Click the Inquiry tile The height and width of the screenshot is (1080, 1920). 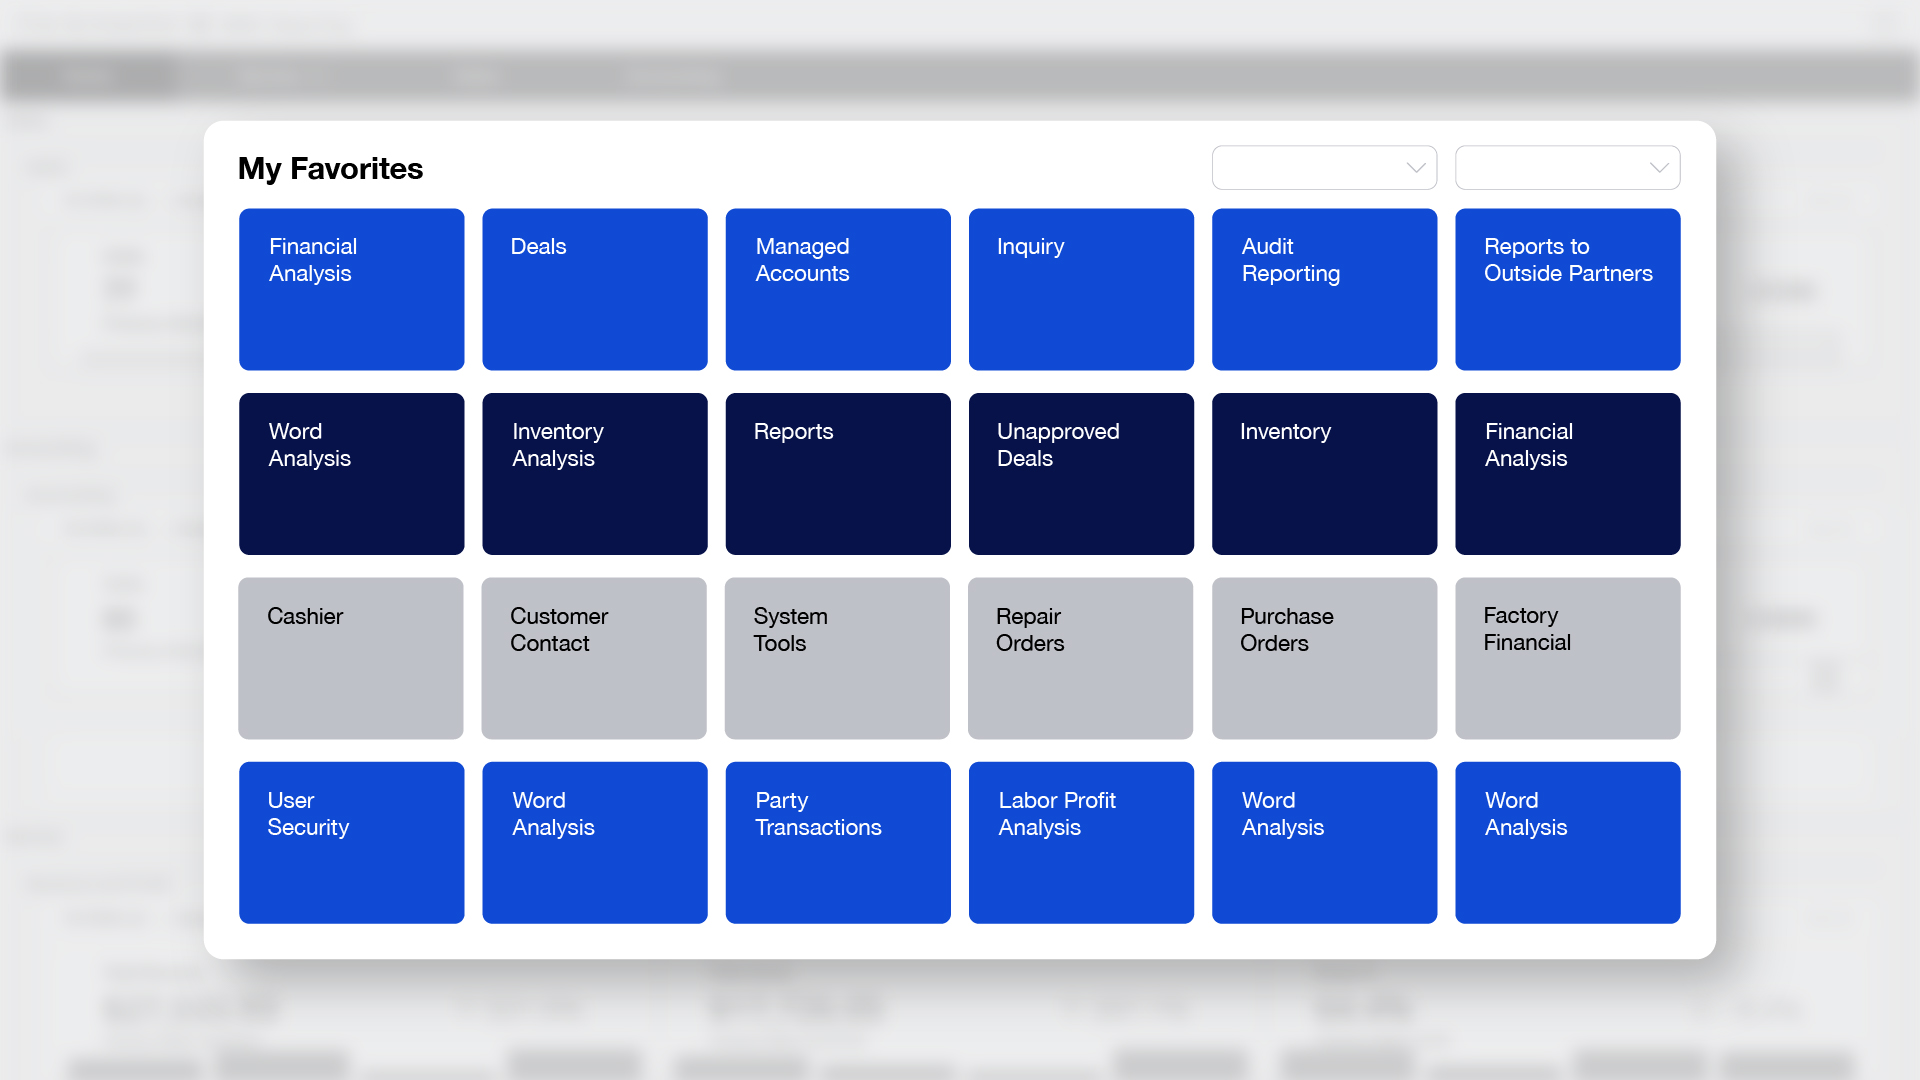tap(1081, 289)
